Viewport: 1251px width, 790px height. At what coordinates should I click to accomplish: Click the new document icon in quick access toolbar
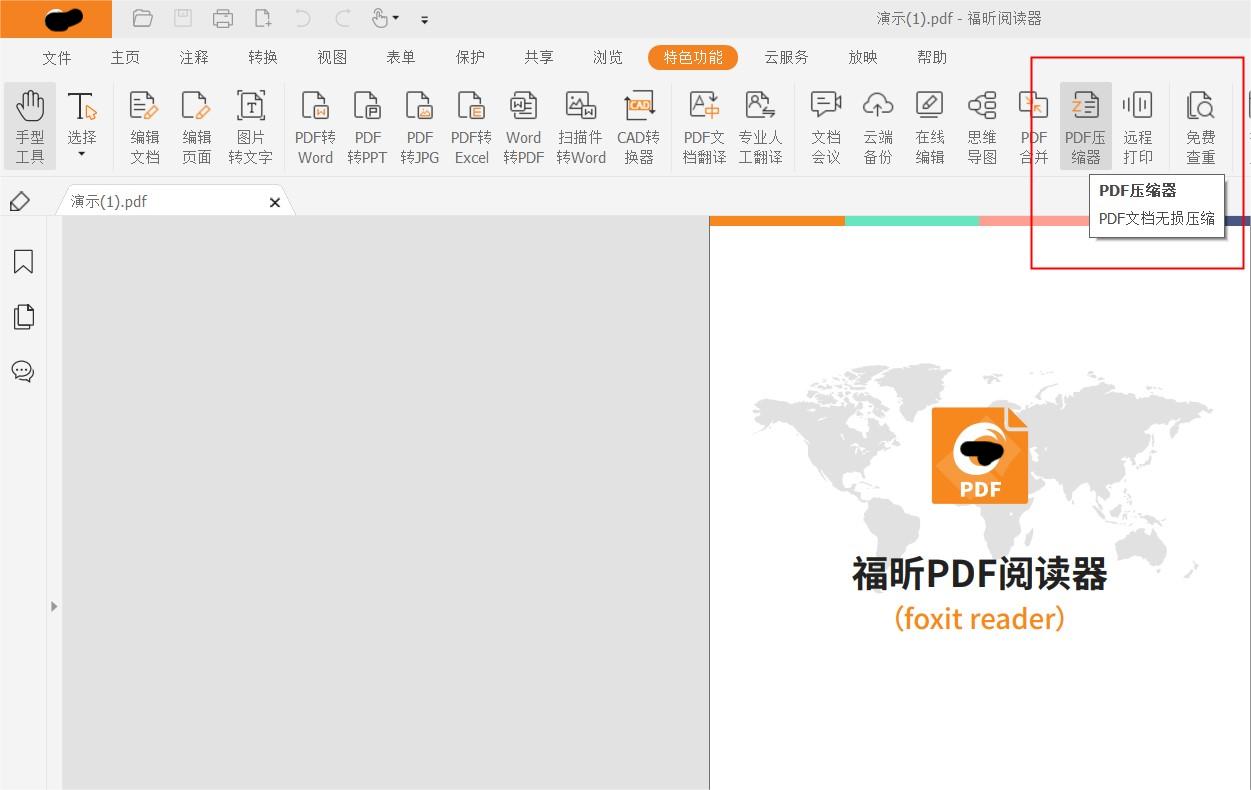[263, 18]
